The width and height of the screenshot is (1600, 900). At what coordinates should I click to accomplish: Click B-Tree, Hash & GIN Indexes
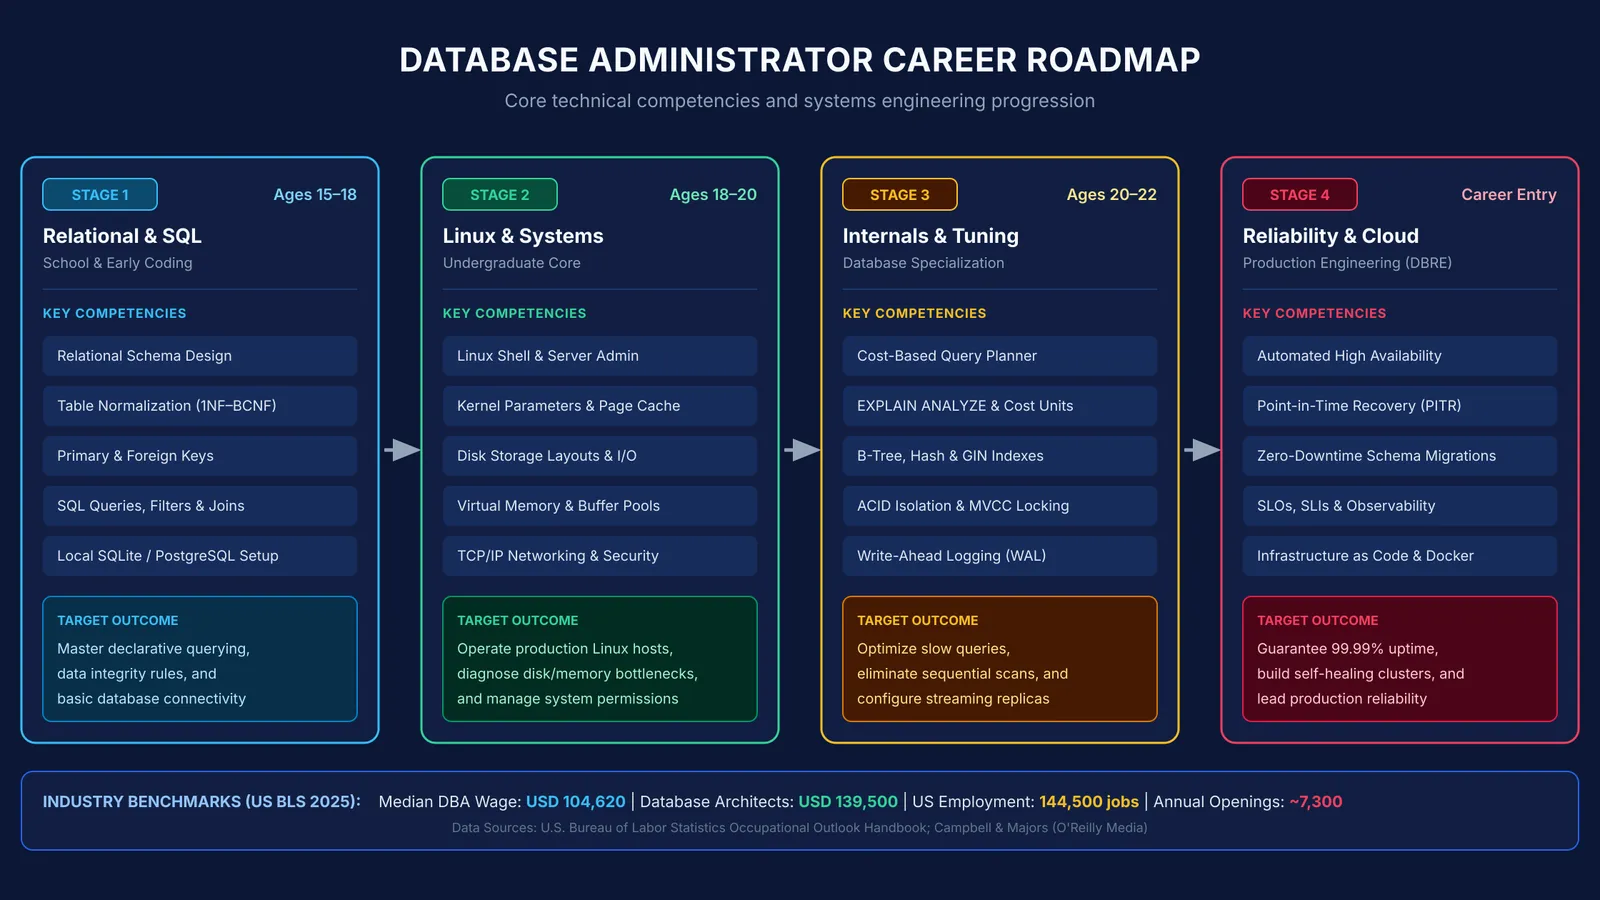1000,456
